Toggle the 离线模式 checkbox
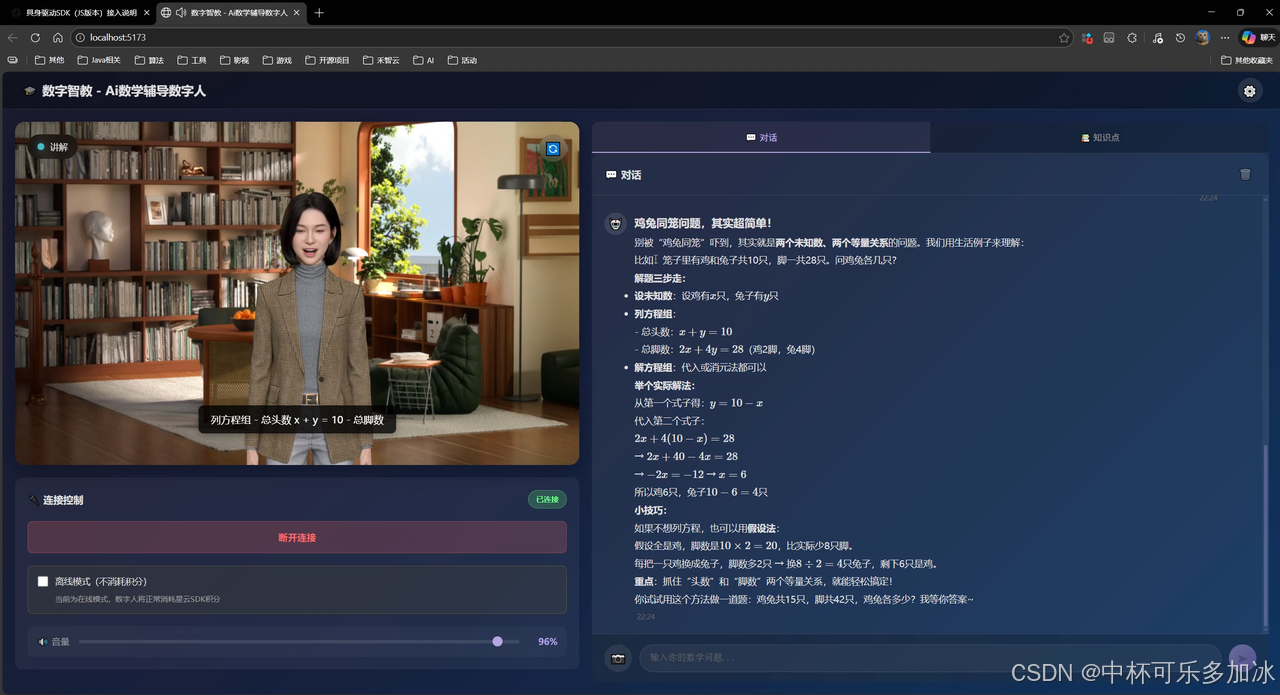The height and width of the screenshot is (695, 1280). click(43, 581)
